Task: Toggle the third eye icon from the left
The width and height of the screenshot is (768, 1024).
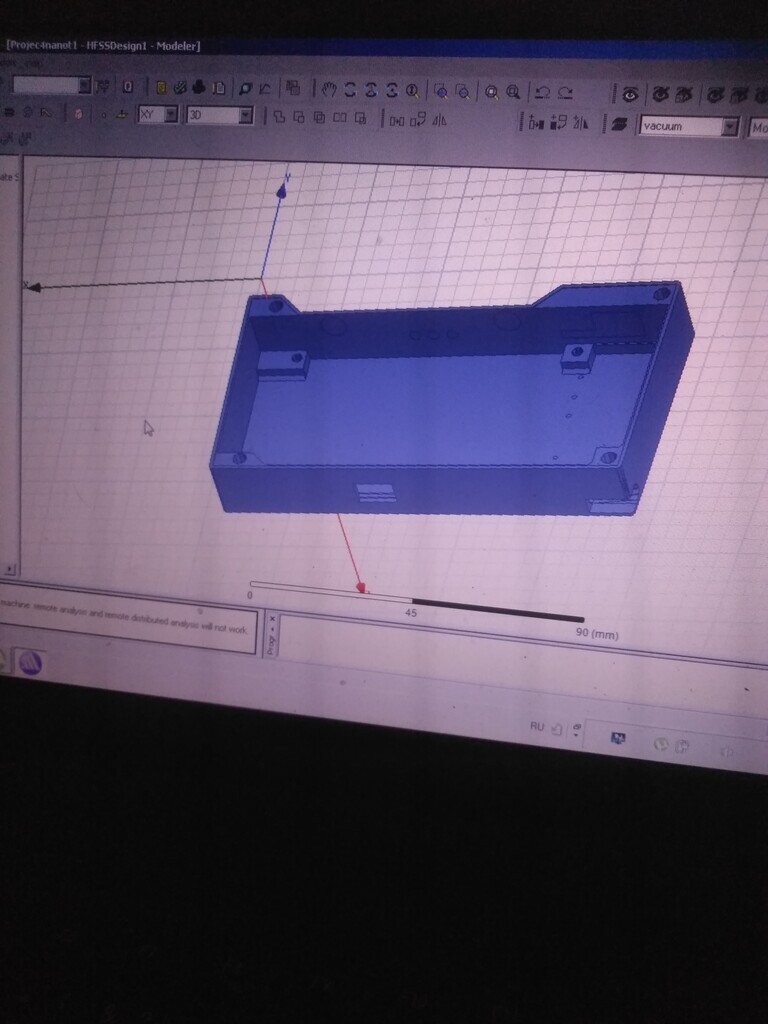Action: (684, 95)
